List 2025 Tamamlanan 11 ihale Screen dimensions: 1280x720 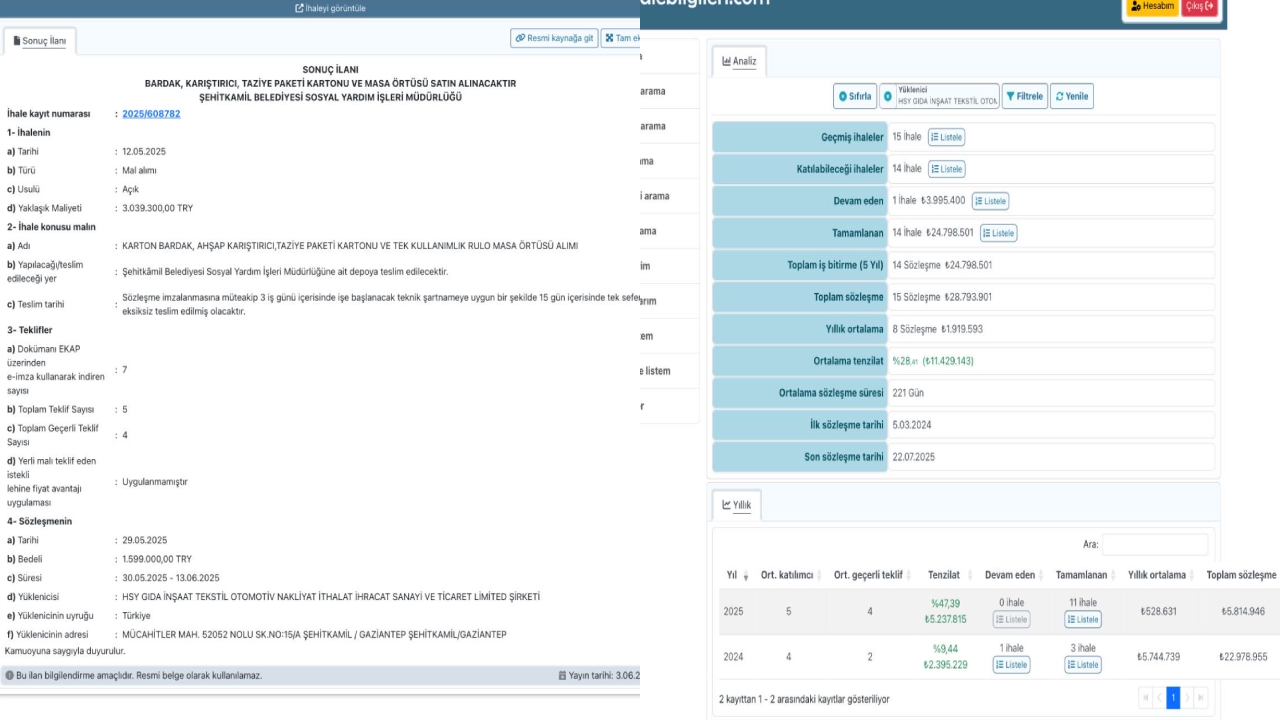coord(1084,619)
